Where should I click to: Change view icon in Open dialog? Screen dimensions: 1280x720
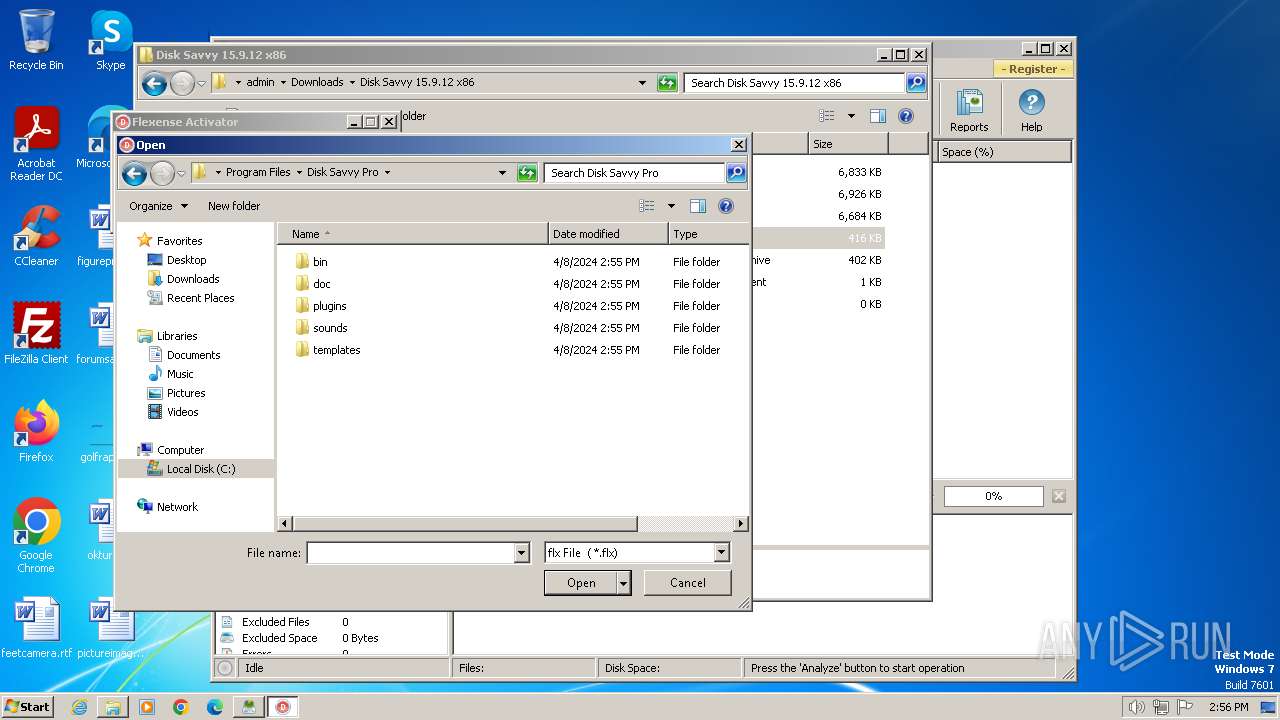pos(647,206)
